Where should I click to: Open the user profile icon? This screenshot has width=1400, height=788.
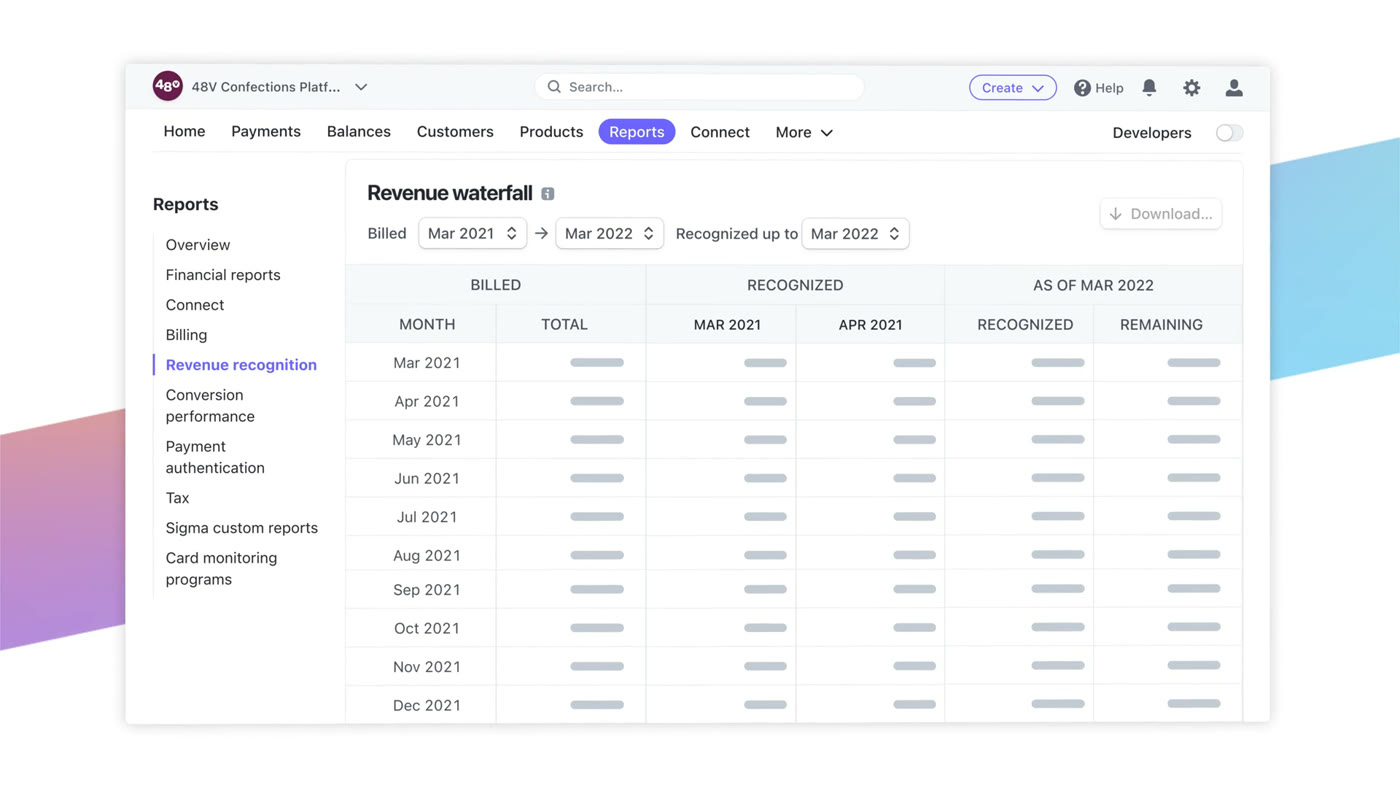click(x=1234, y=87)
